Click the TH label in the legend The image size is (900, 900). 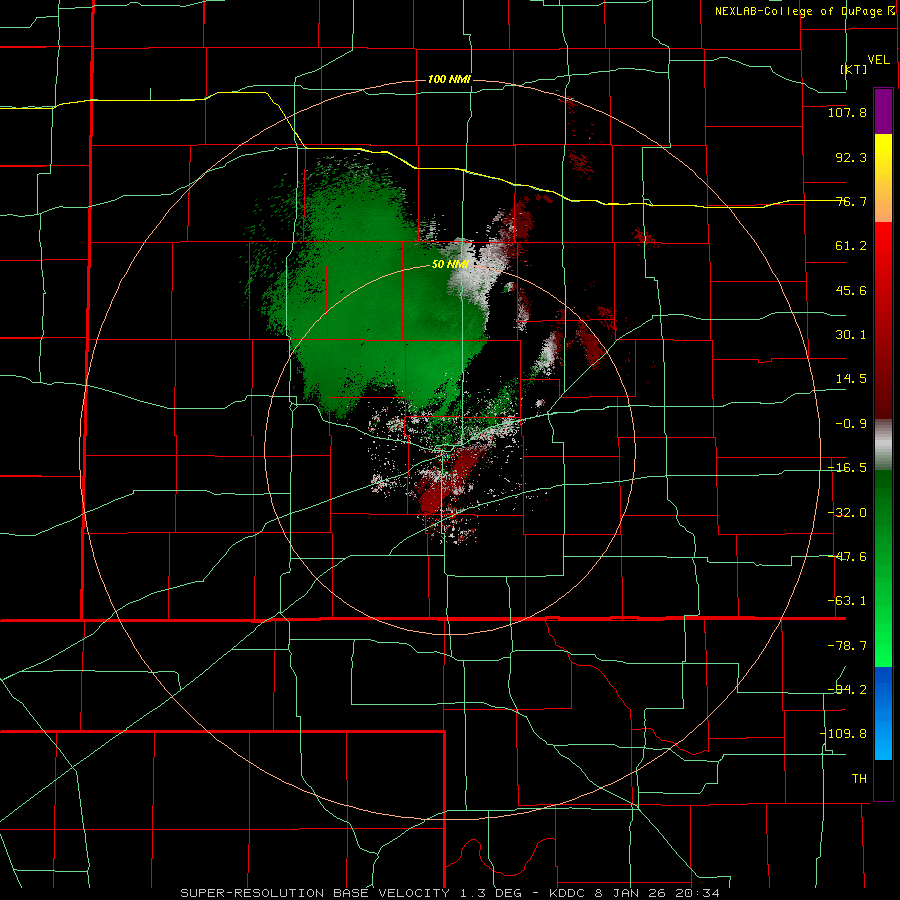tap(859, 778)
